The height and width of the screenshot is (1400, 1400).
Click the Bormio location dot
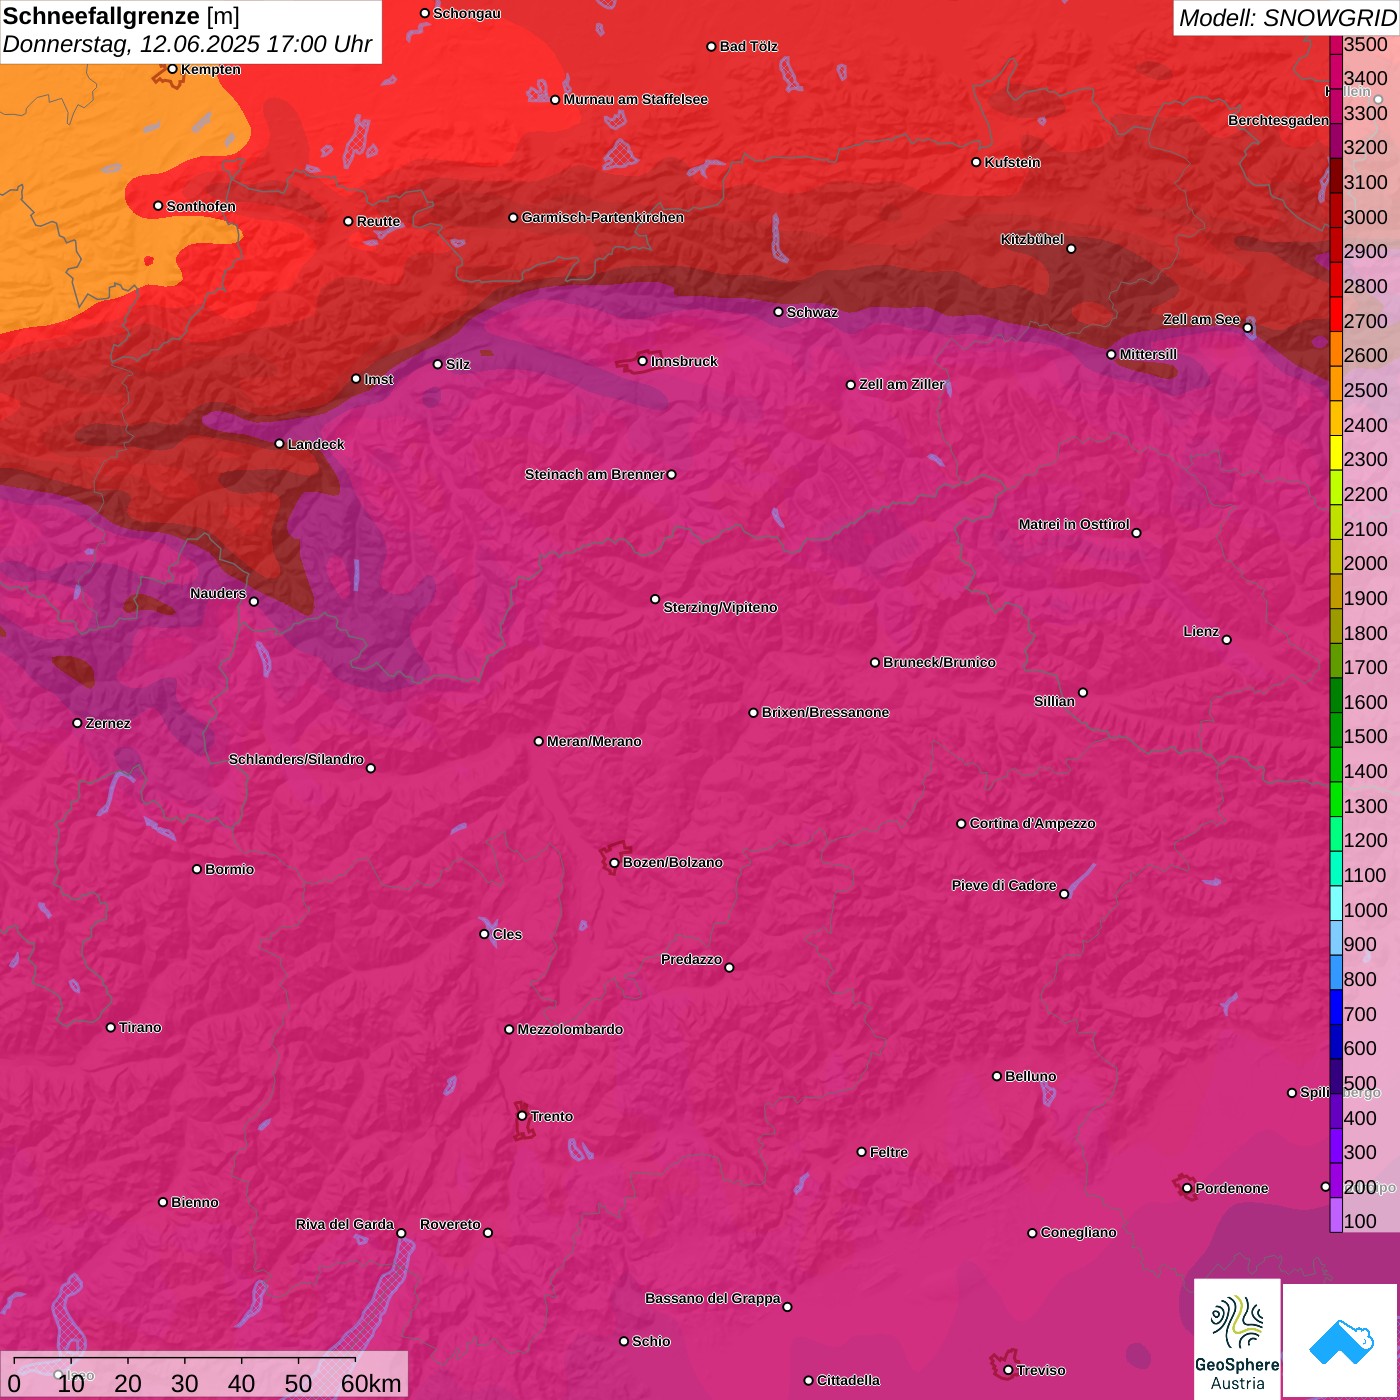197,869
